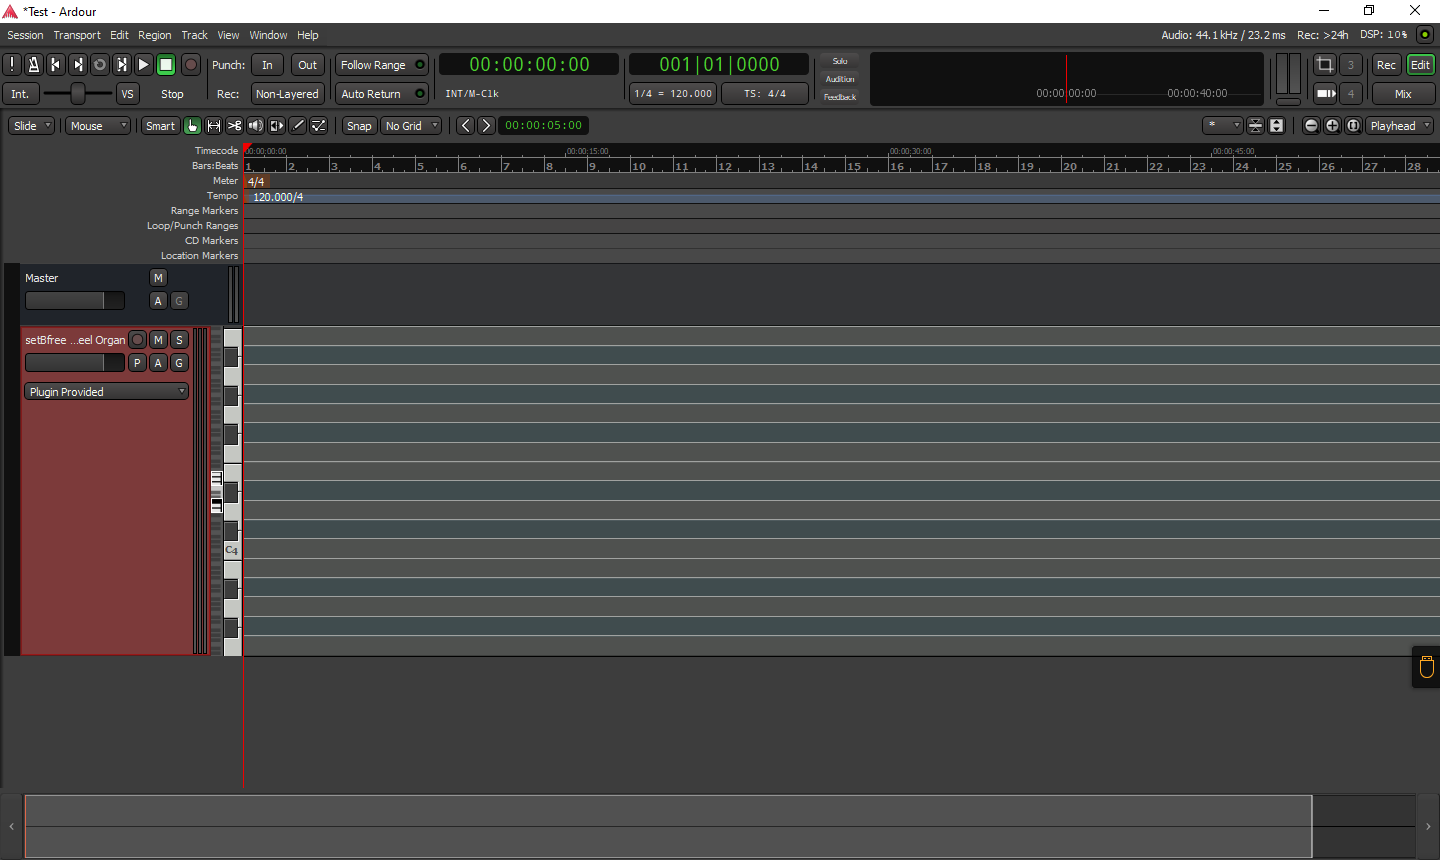Image resolution: width=1440 pixels, height=860 pixels.
Task: Select the Audition speaker tool
Action: [256, 126]
